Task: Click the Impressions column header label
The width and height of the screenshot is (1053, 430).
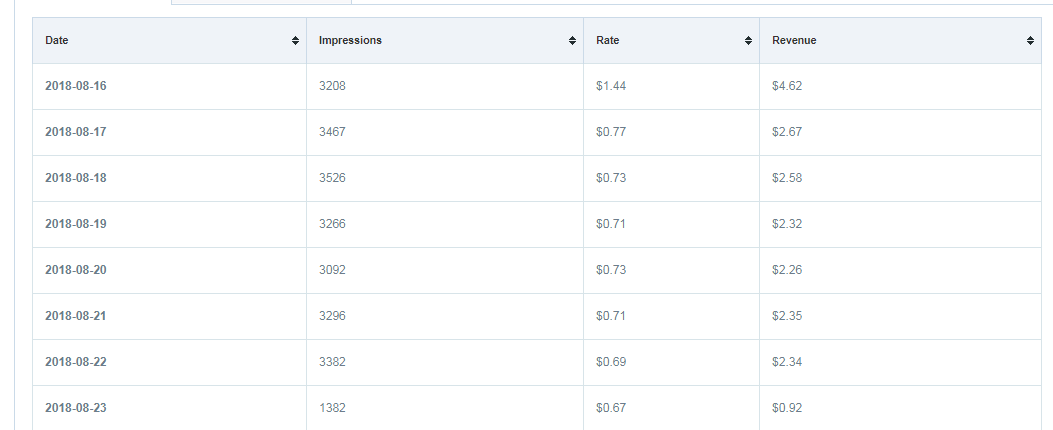Action: pyautogui.click(x=350, y=41)
